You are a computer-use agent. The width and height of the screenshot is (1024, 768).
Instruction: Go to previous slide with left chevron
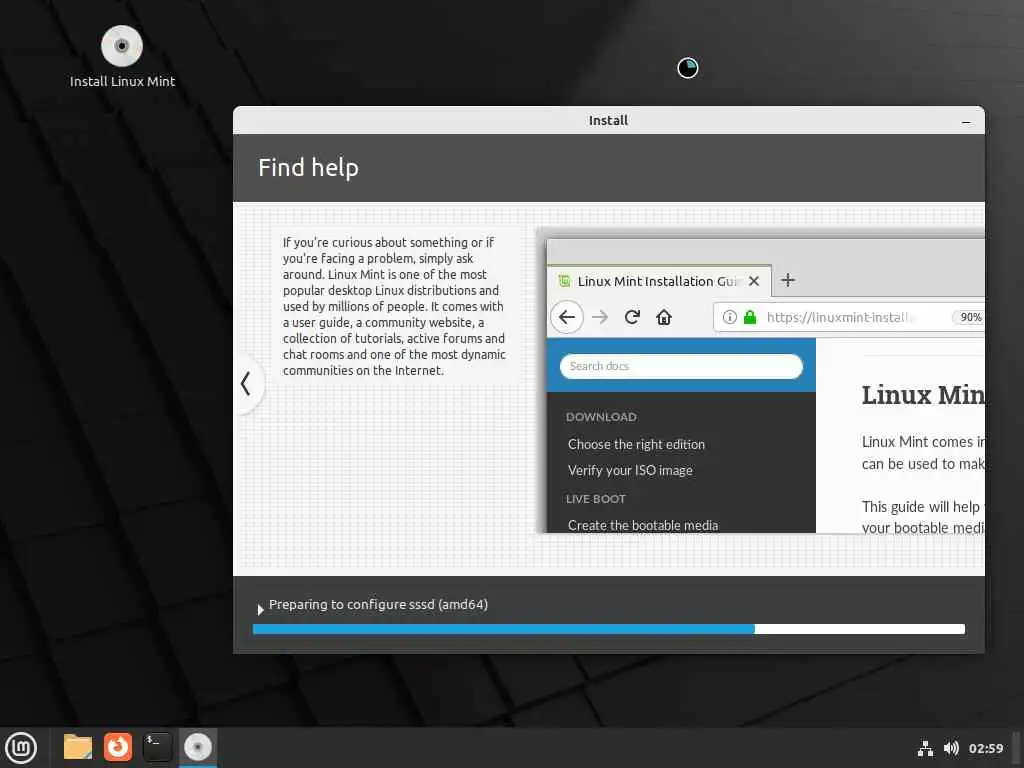[x=246, y=383]
